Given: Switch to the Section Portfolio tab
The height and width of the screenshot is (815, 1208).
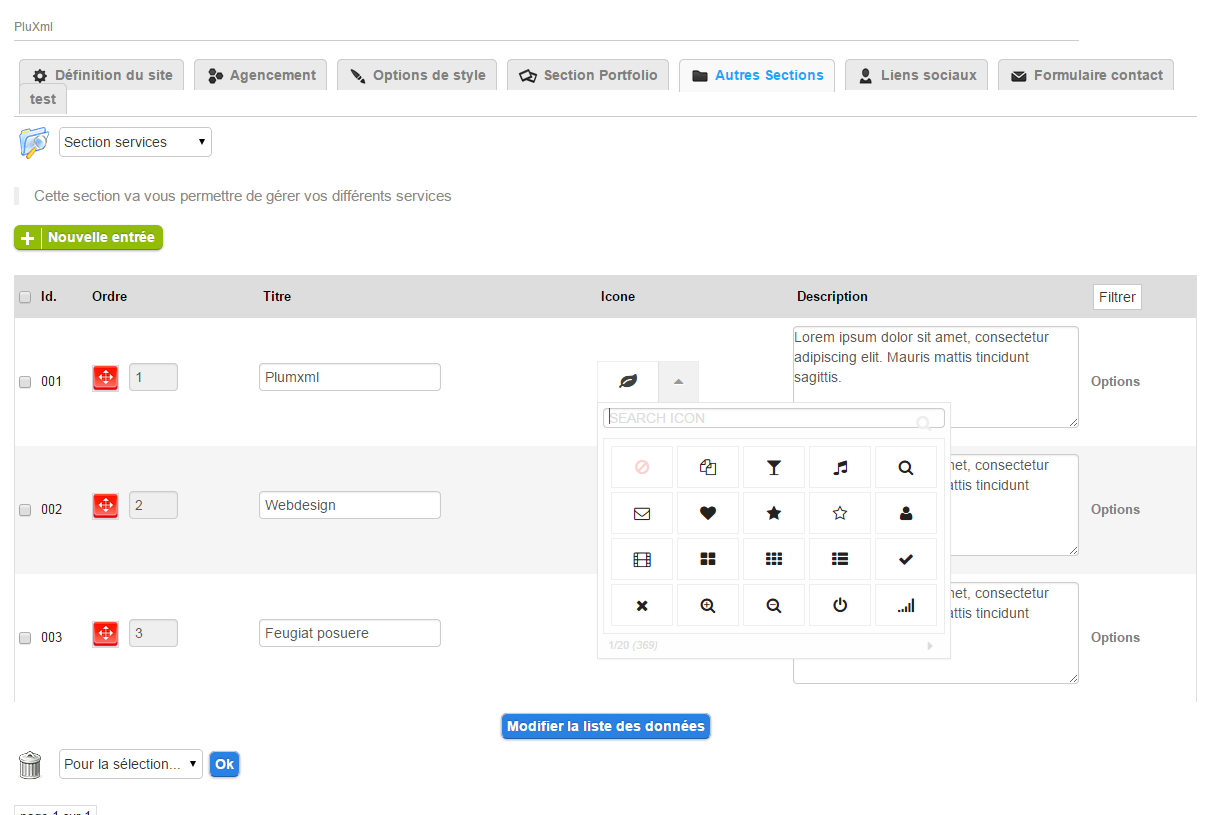Looking at the screenshot, I should [588, 75].
